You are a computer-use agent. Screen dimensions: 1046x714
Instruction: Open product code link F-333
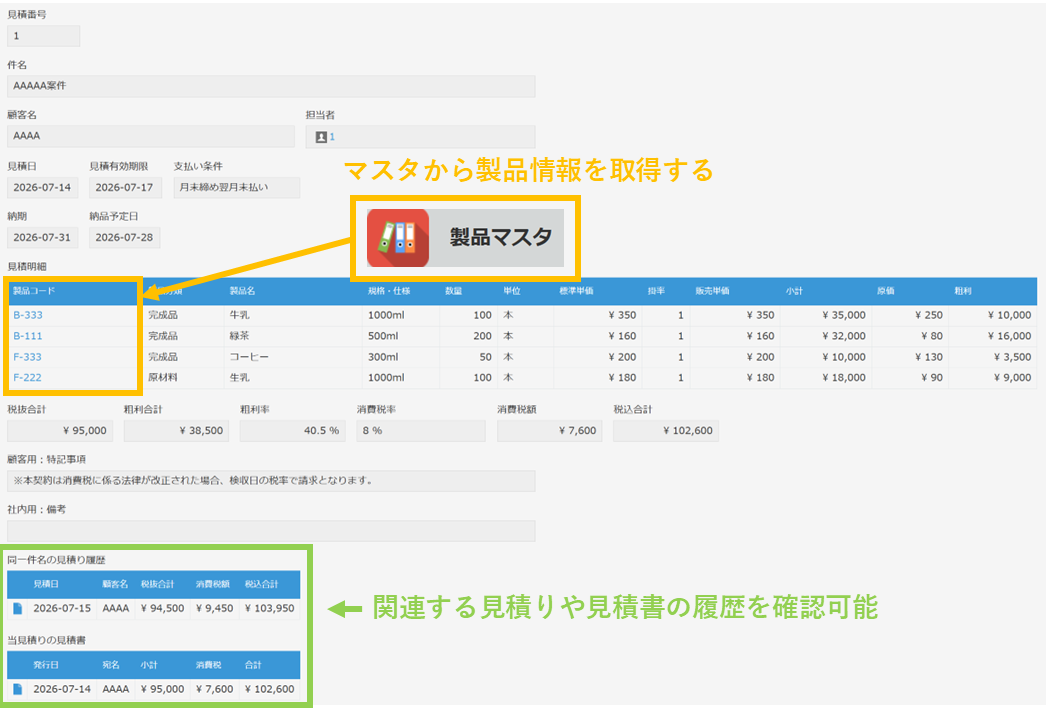pos(27,357)
